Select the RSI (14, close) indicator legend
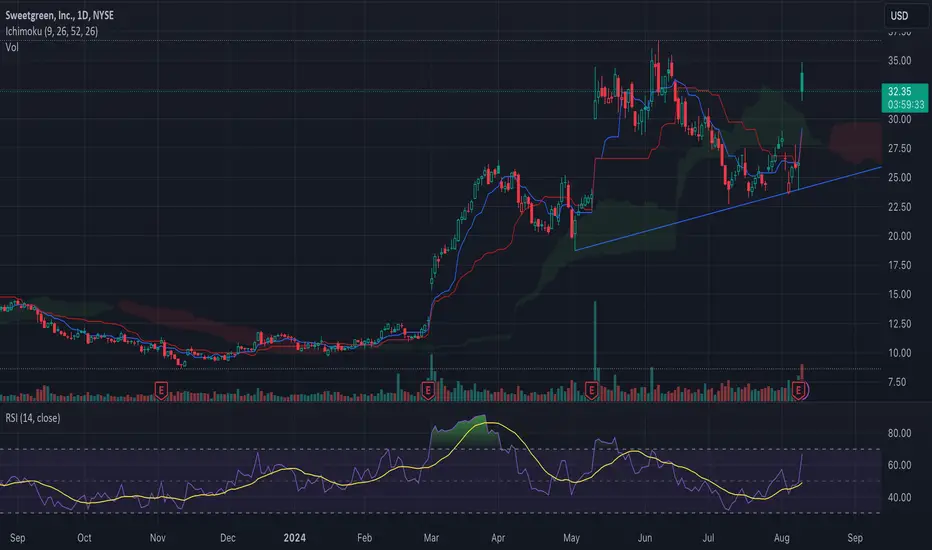This screenshot has width=932, height=550. point(33,418)
